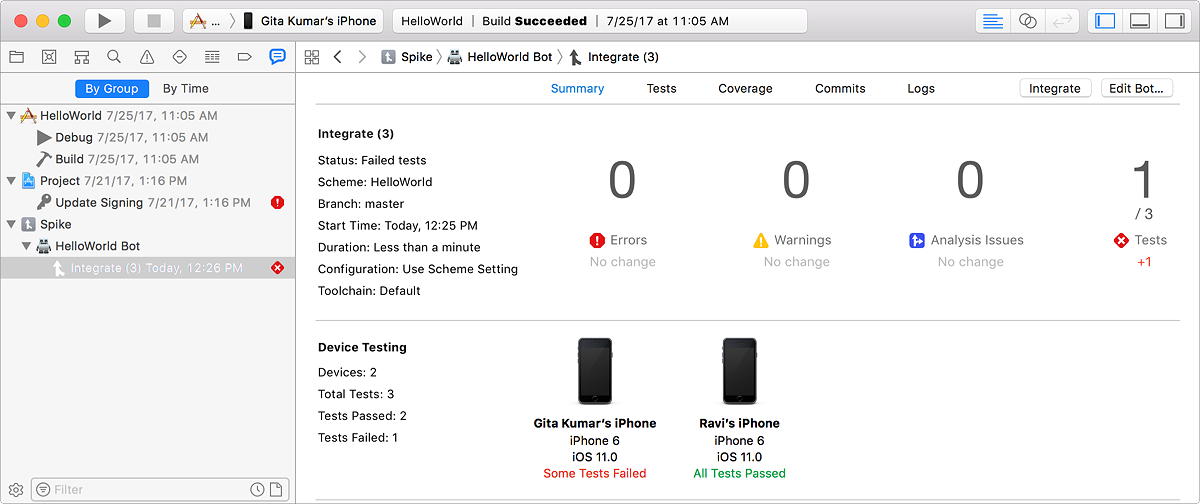Select the Update Signing report row
This screenshot has height=504, width=1200.
pos(148,203)
